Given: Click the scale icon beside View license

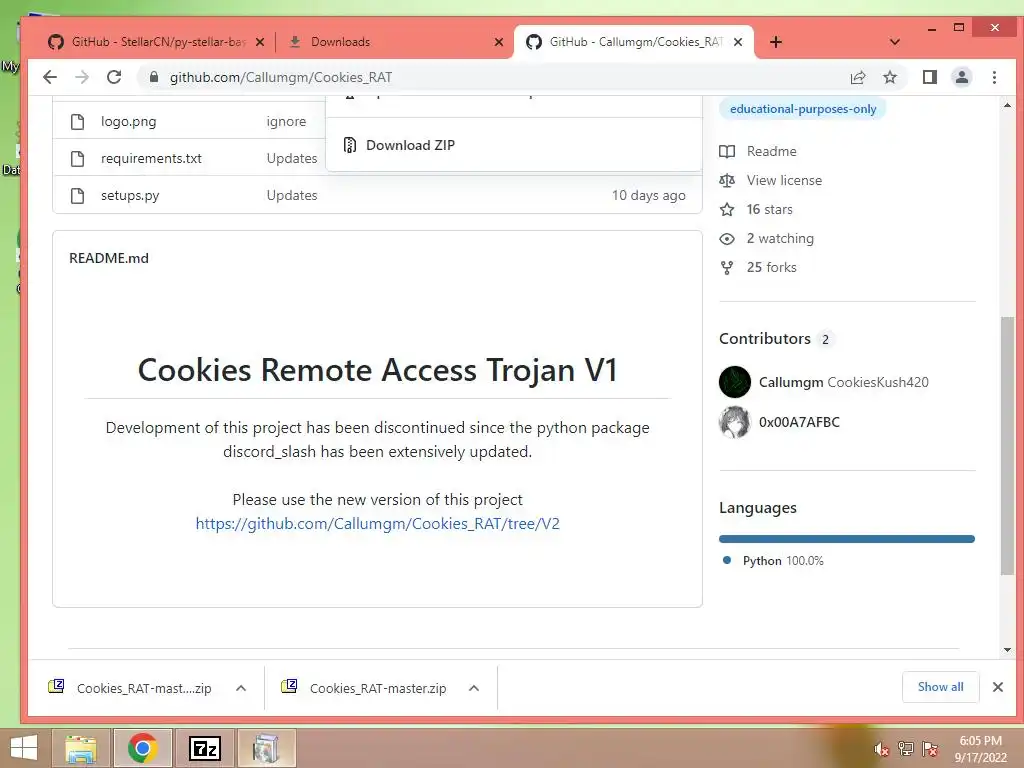Looking at the screenshot, I should click(727, 180).
